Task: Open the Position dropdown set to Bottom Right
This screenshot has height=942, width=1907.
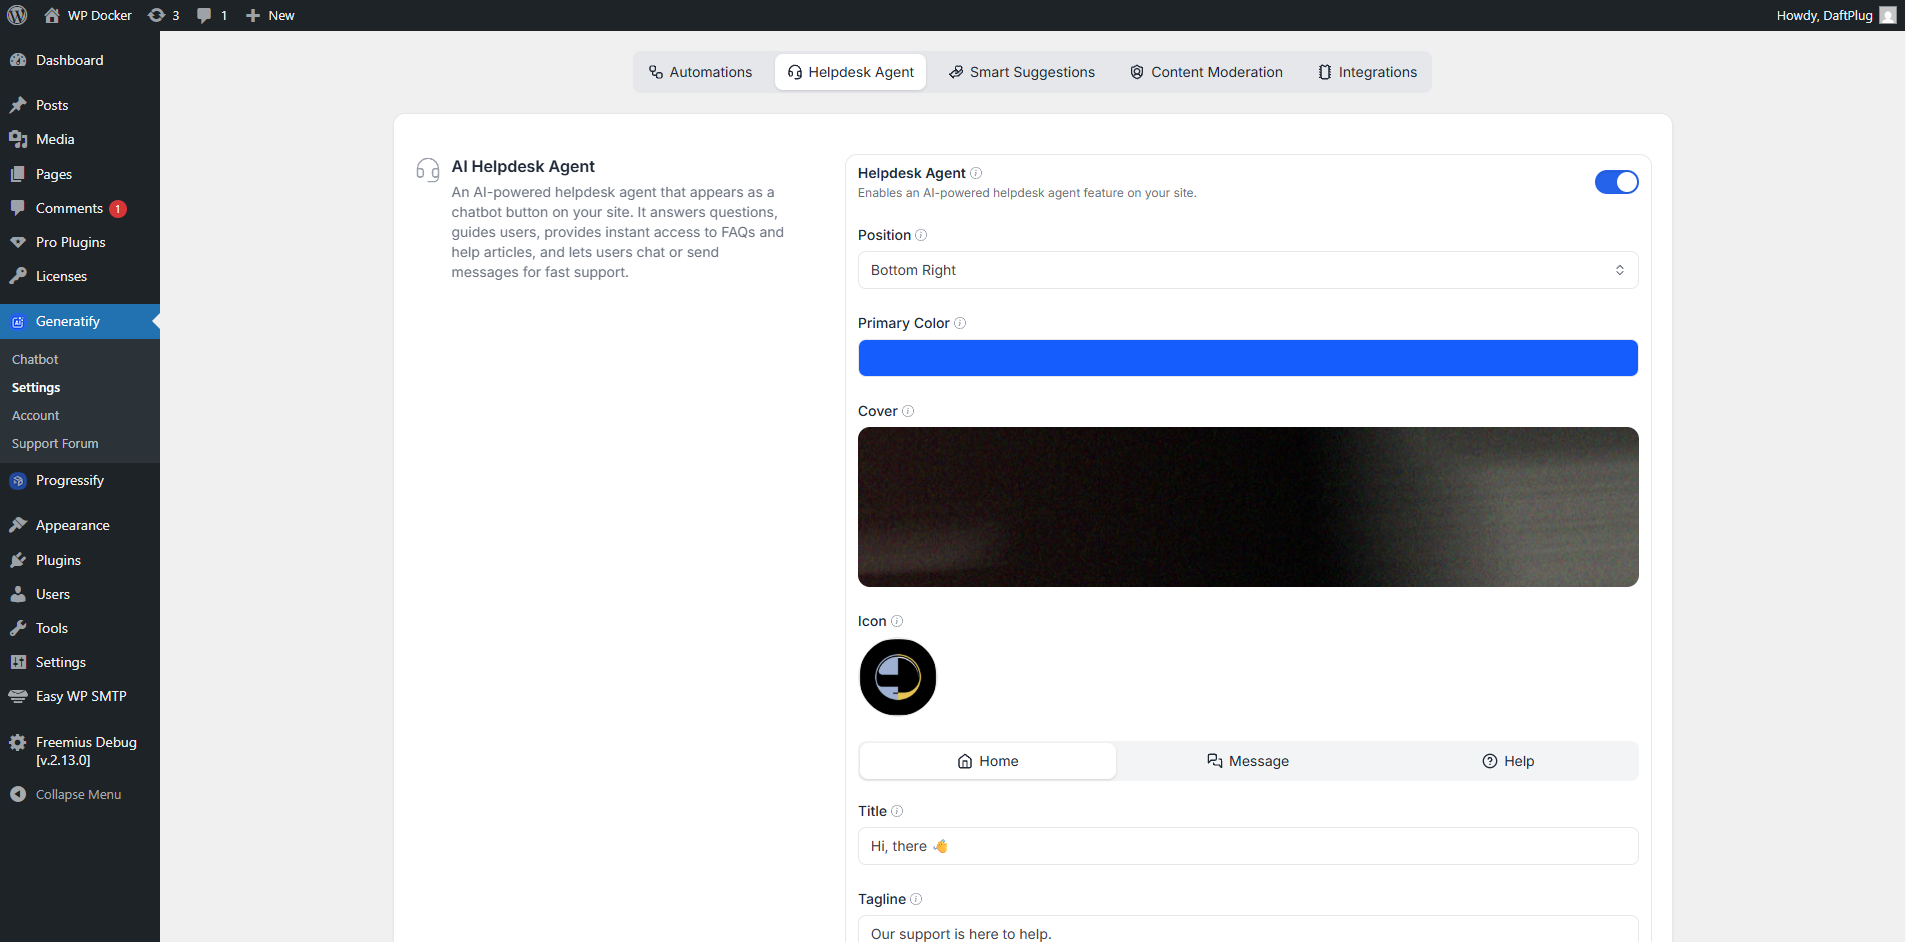Action: point(1248,270)
